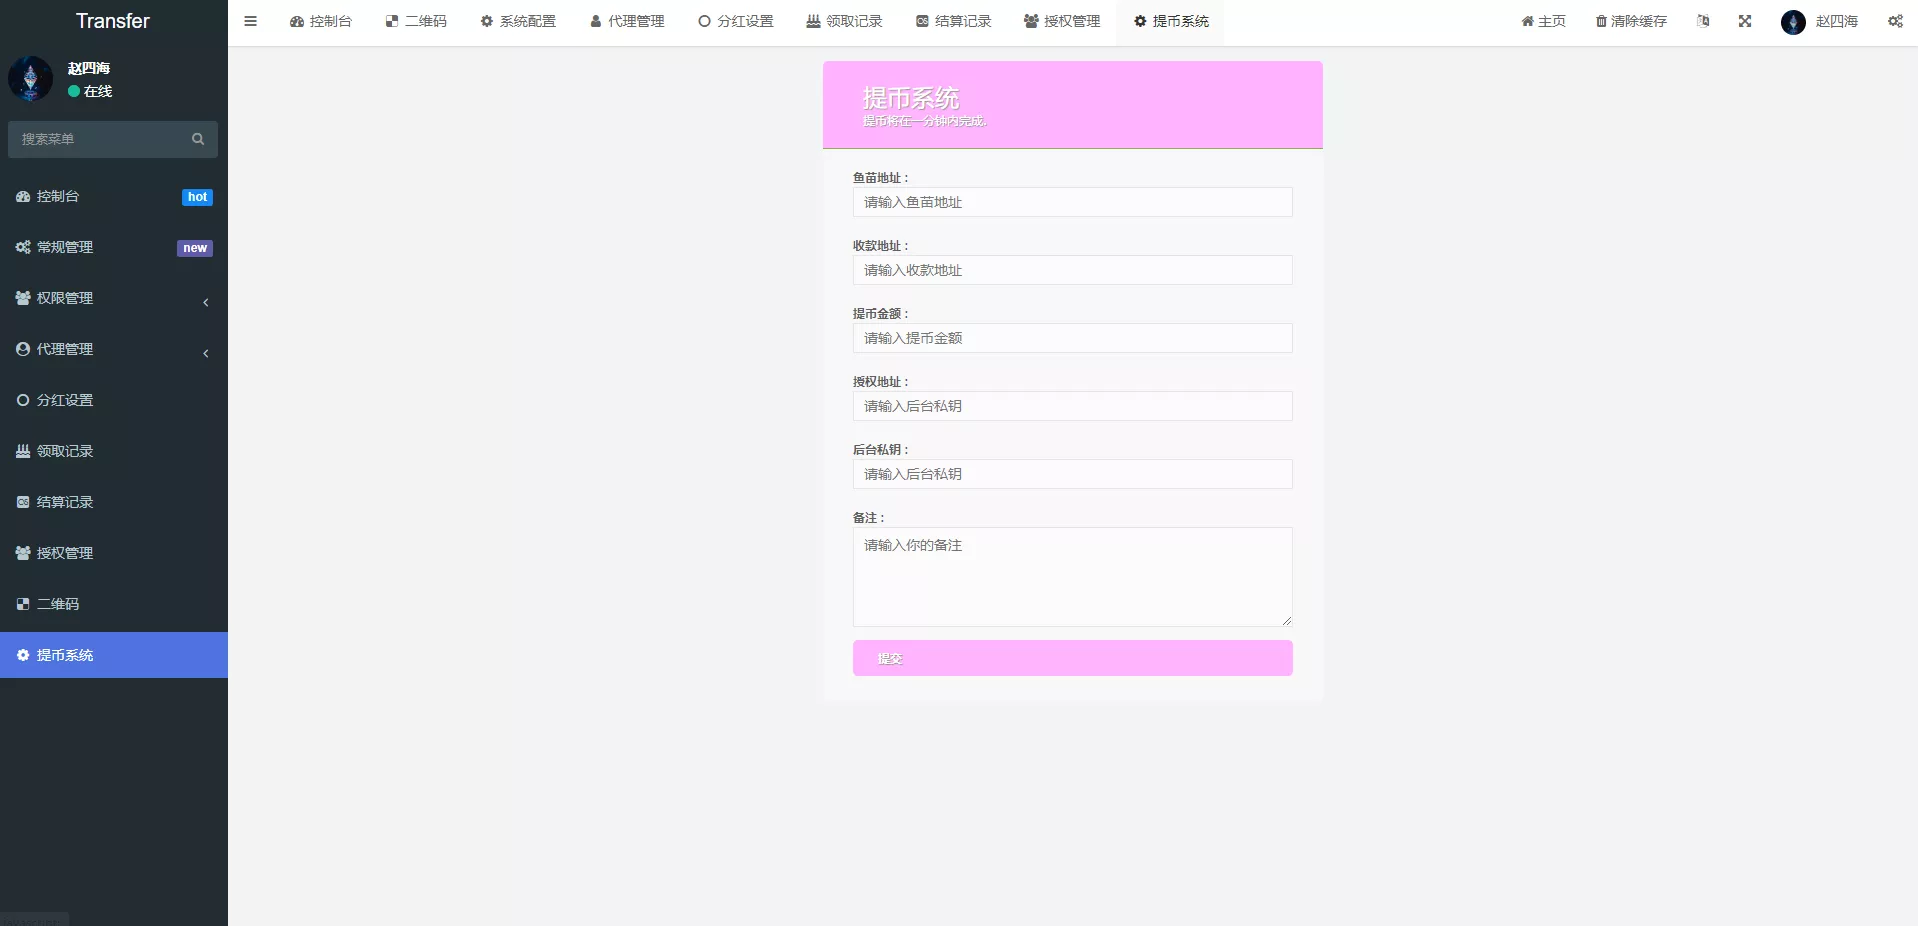1918x926 pixels.
Task: Open the language switch icon near the top right
Action: [x=1703, y=21]
